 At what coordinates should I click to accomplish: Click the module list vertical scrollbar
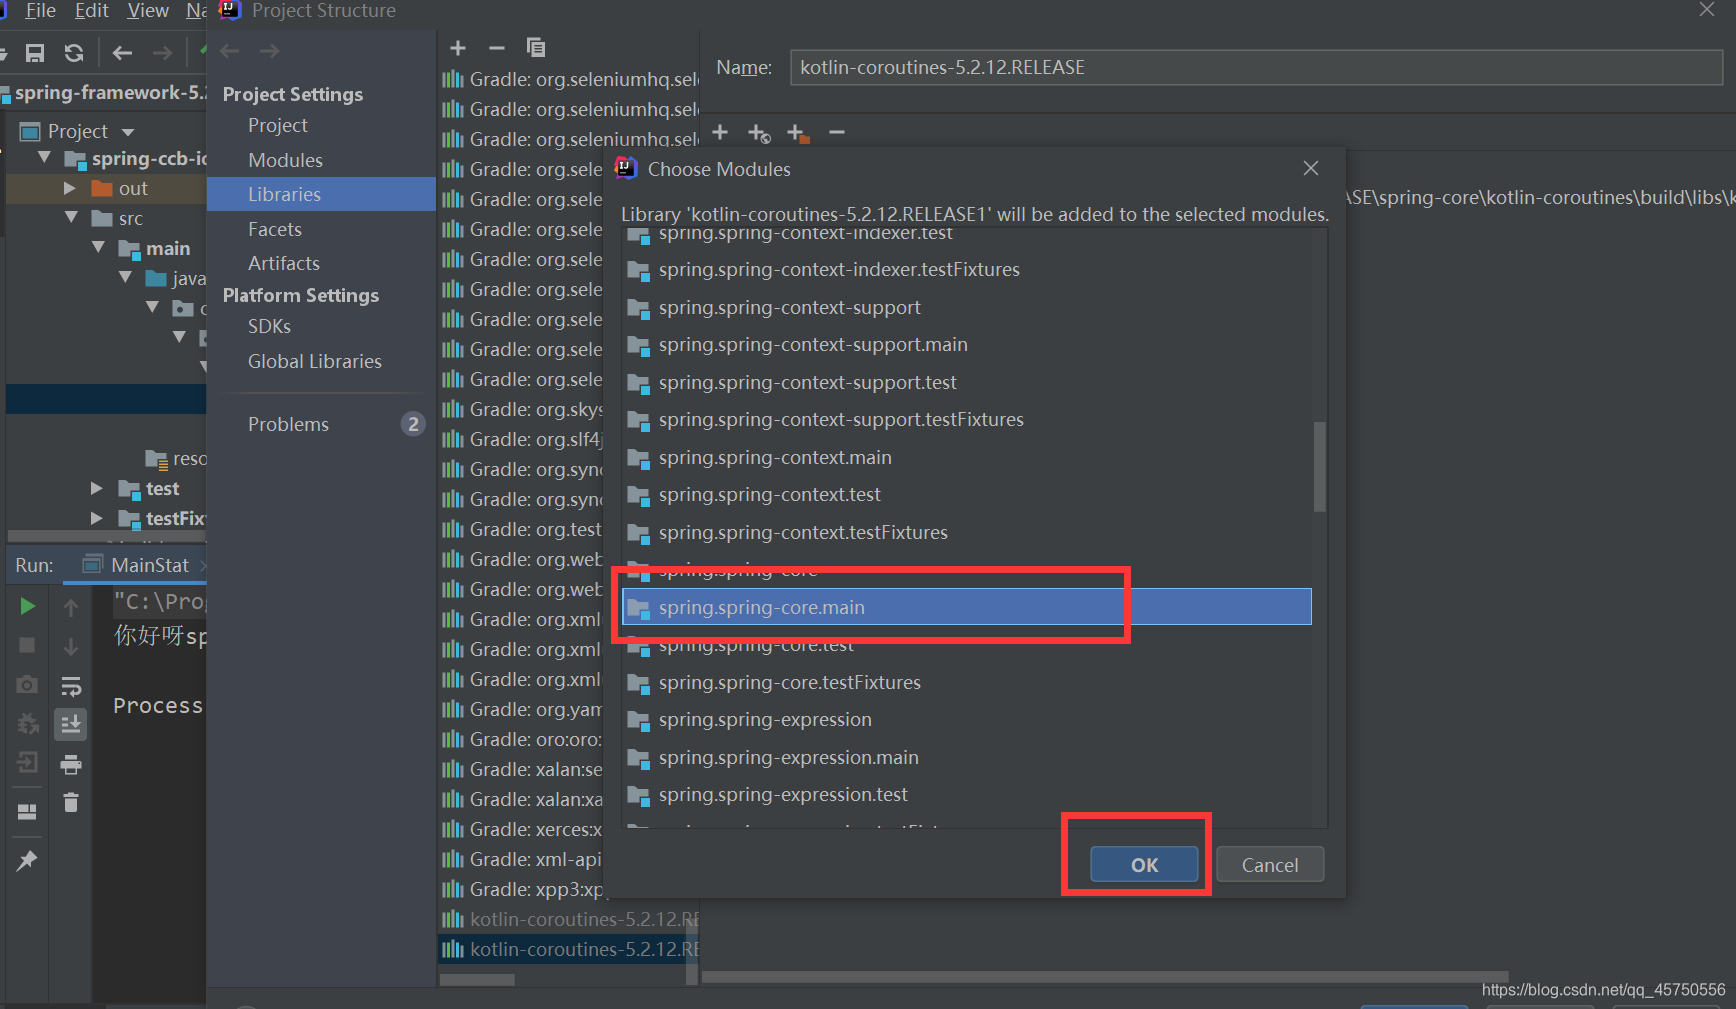point(1320,466)
